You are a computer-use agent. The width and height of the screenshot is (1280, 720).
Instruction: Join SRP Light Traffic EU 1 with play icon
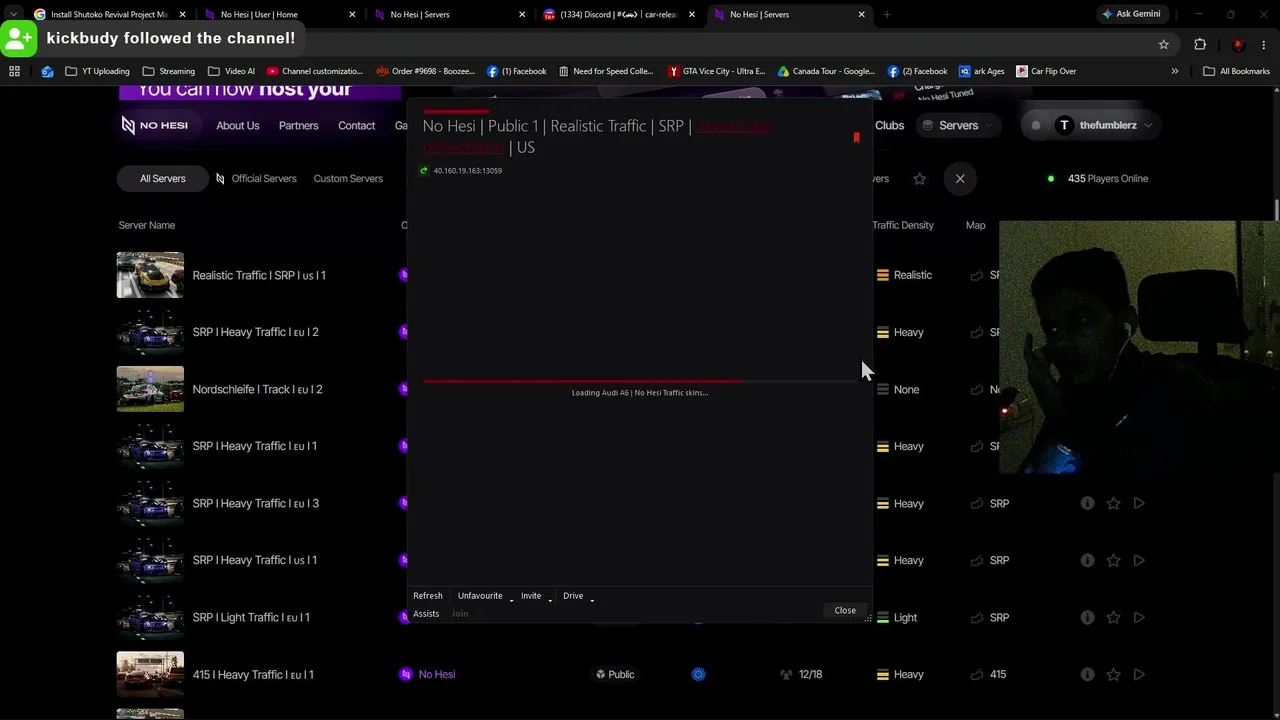pos(1139,617)
